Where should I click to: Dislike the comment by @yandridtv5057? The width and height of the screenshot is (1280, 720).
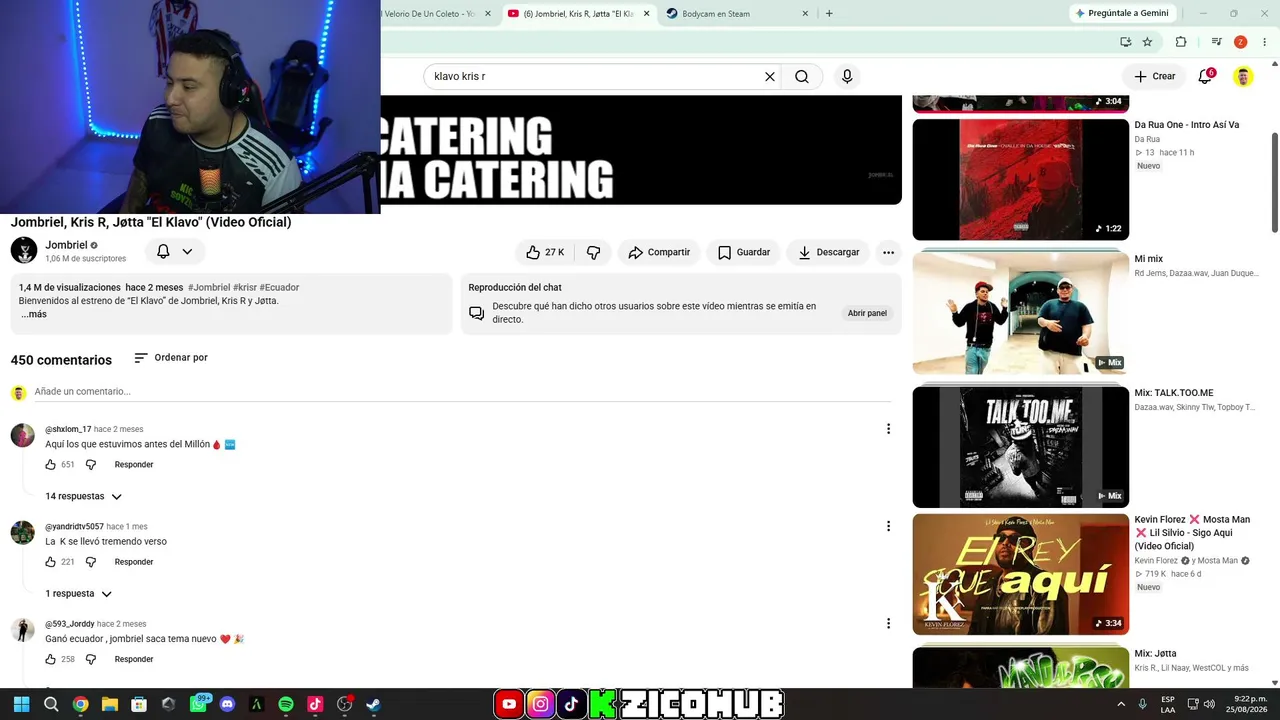tap(91, 562)
